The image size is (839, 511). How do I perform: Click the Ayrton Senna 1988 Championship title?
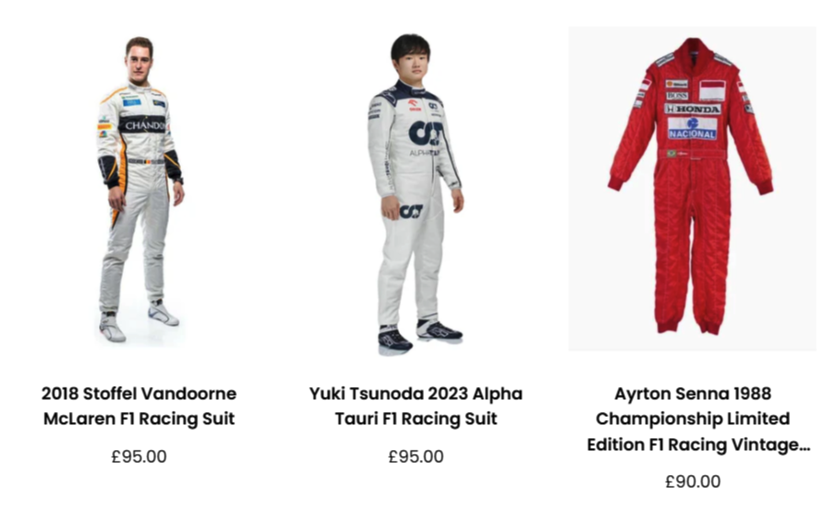click(693, 419)
